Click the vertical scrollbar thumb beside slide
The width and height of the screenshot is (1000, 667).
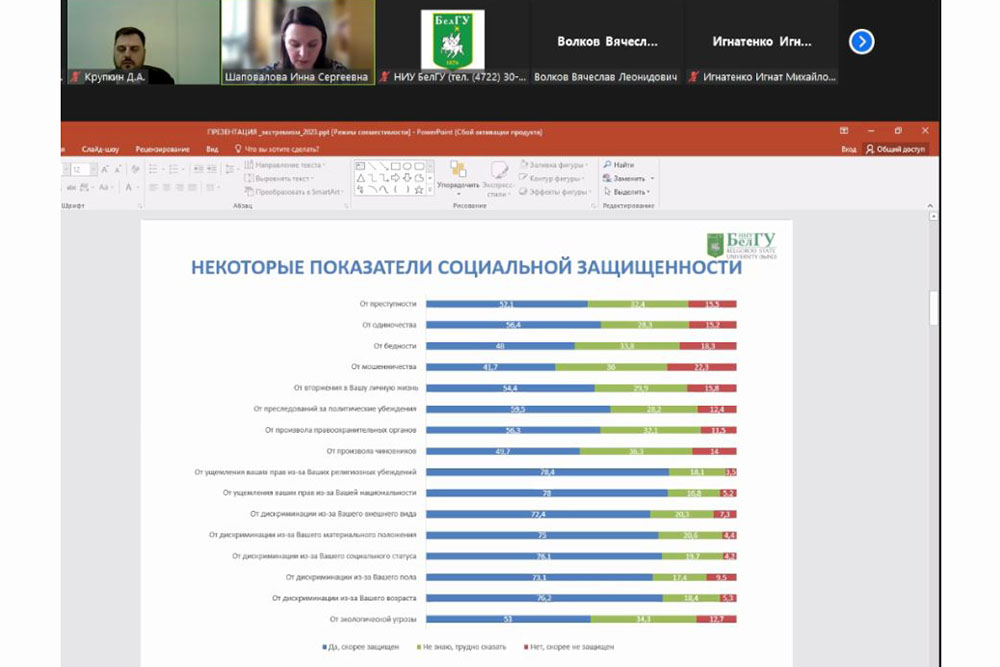coord(934,308)
